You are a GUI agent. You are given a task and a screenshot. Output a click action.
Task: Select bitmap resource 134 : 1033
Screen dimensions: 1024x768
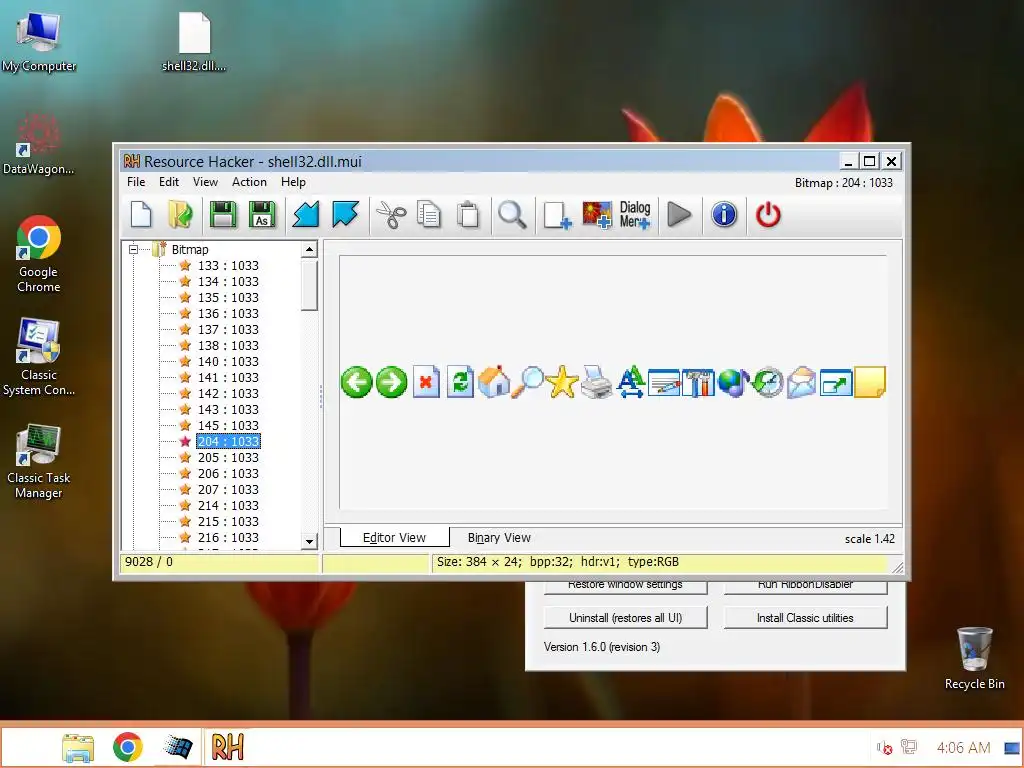click(228, 281)
